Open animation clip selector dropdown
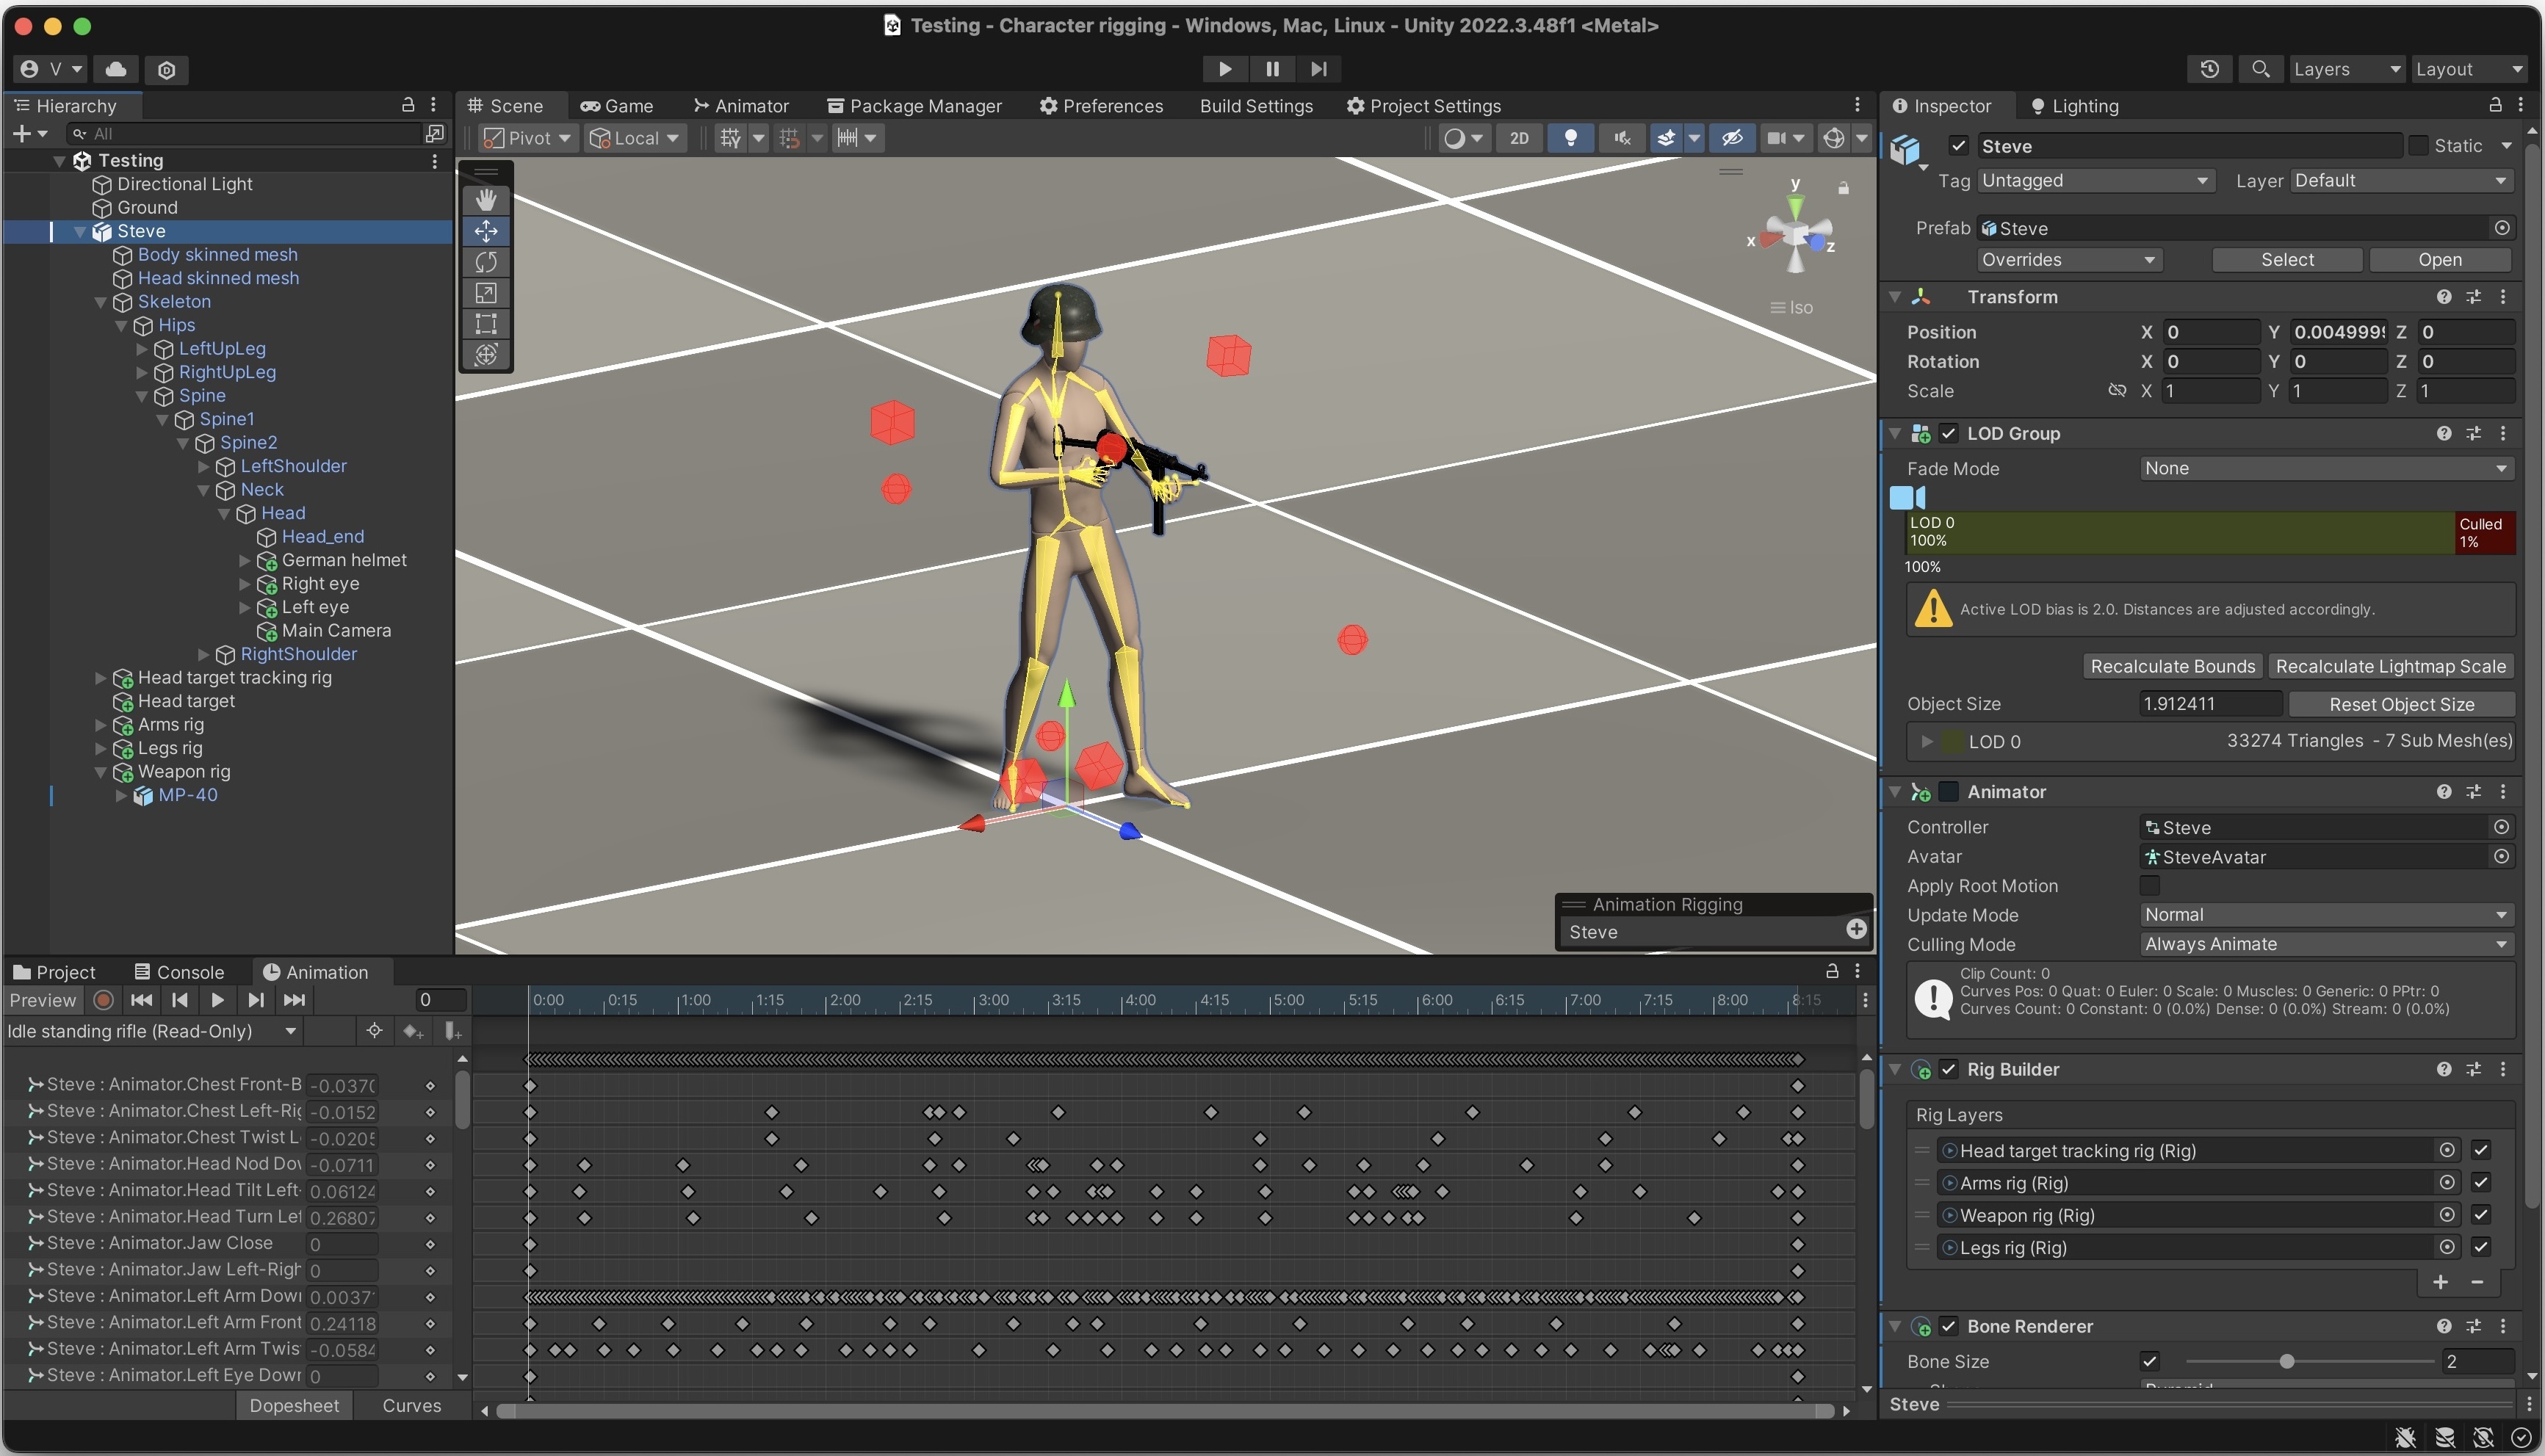 [152, 1031]
